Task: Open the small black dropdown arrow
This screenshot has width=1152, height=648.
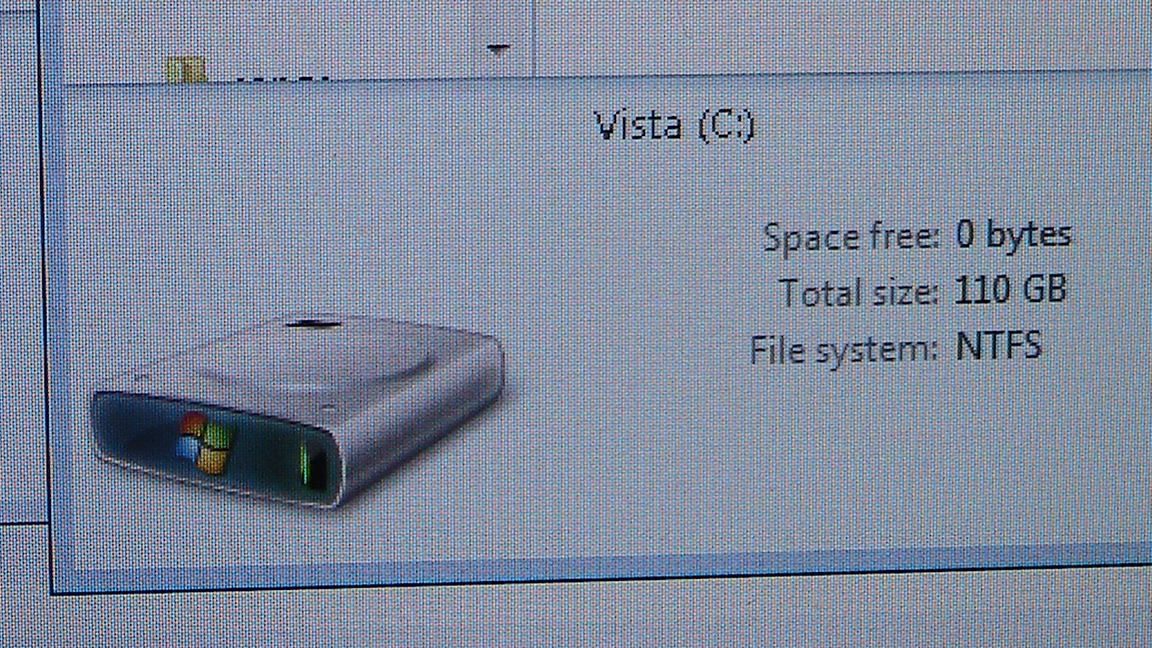Action: (x=498, y=49)
